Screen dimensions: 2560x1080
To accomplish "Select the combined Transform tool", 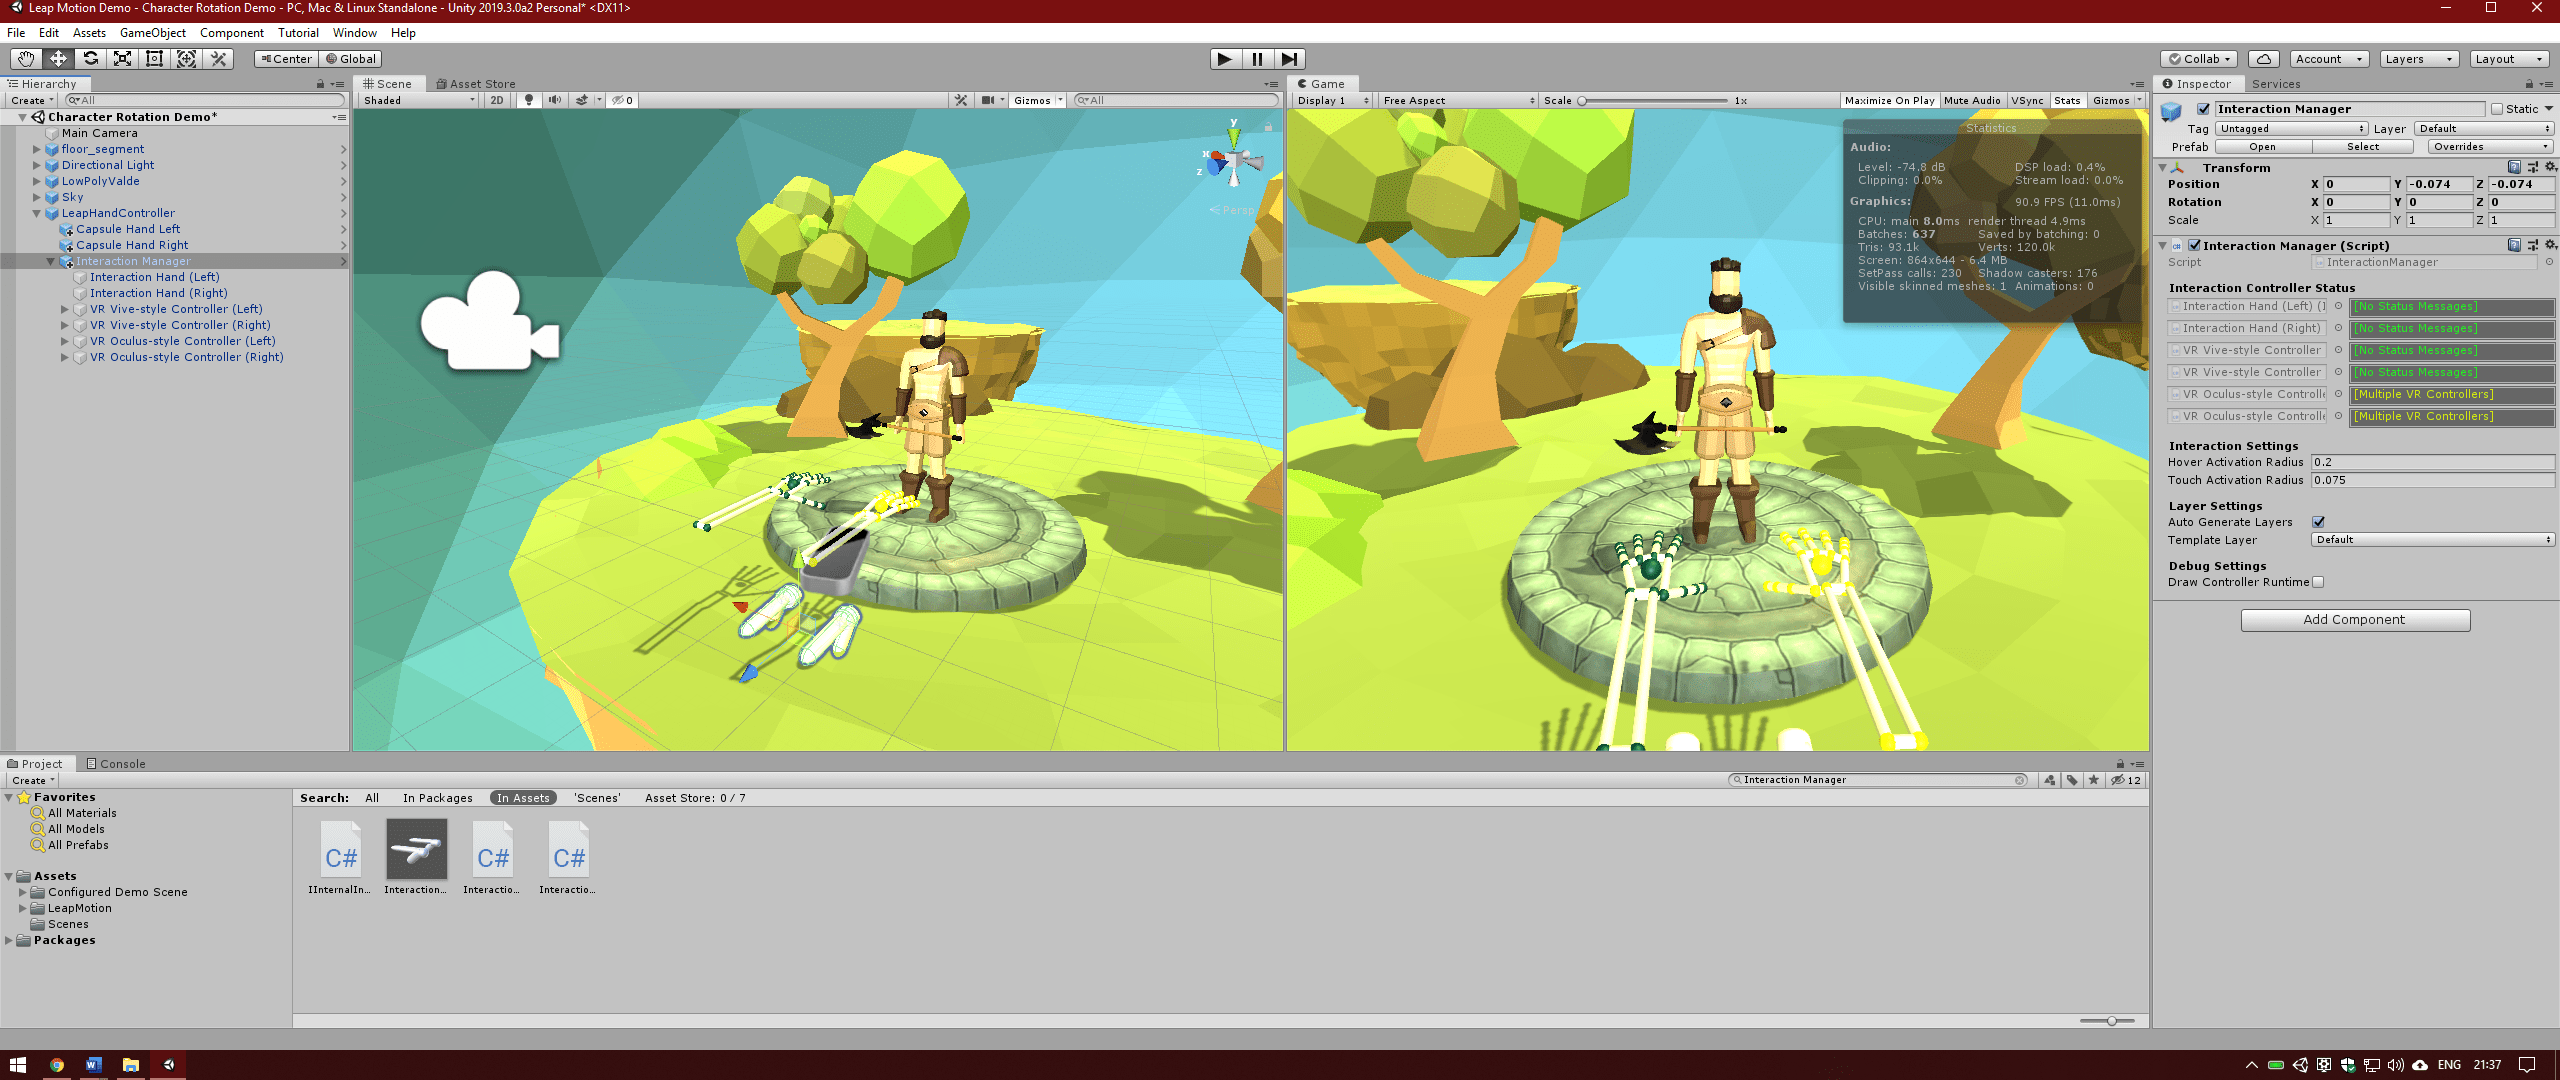I will 186,59.
